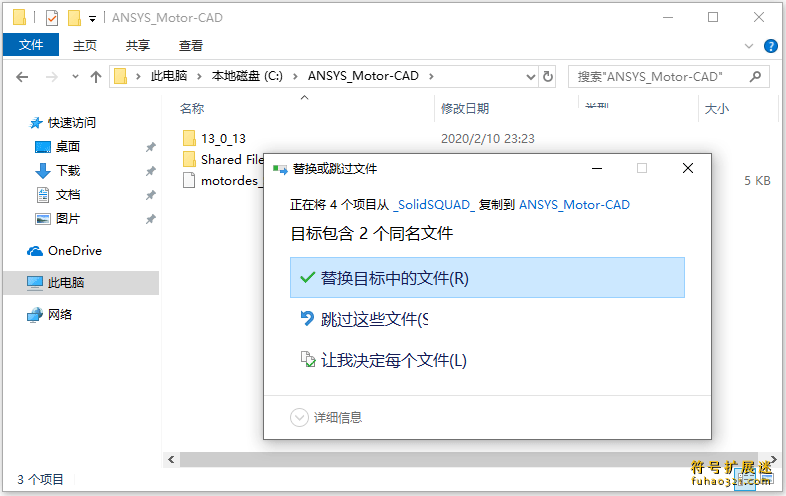This screenshot has height=496, width=786.
Task: Select the motordes file
Action: pyautogui.click(x=231, y=181)
